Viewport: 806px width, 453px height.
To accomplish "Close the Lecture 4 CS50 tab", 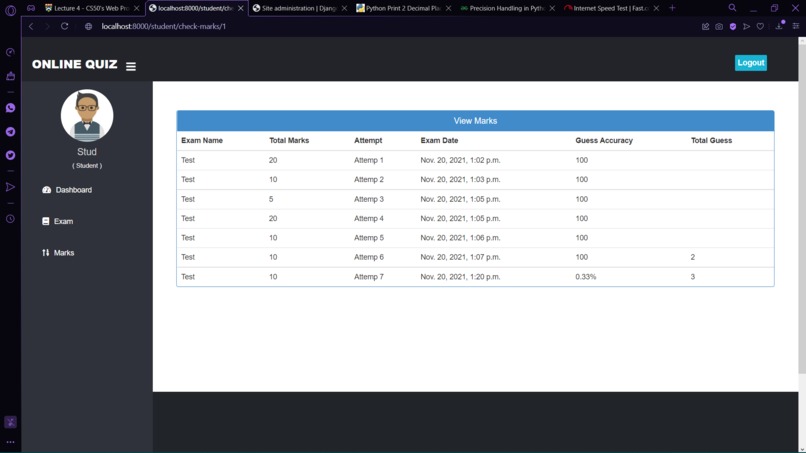I will pyautogui.click(x=136, y=8).
